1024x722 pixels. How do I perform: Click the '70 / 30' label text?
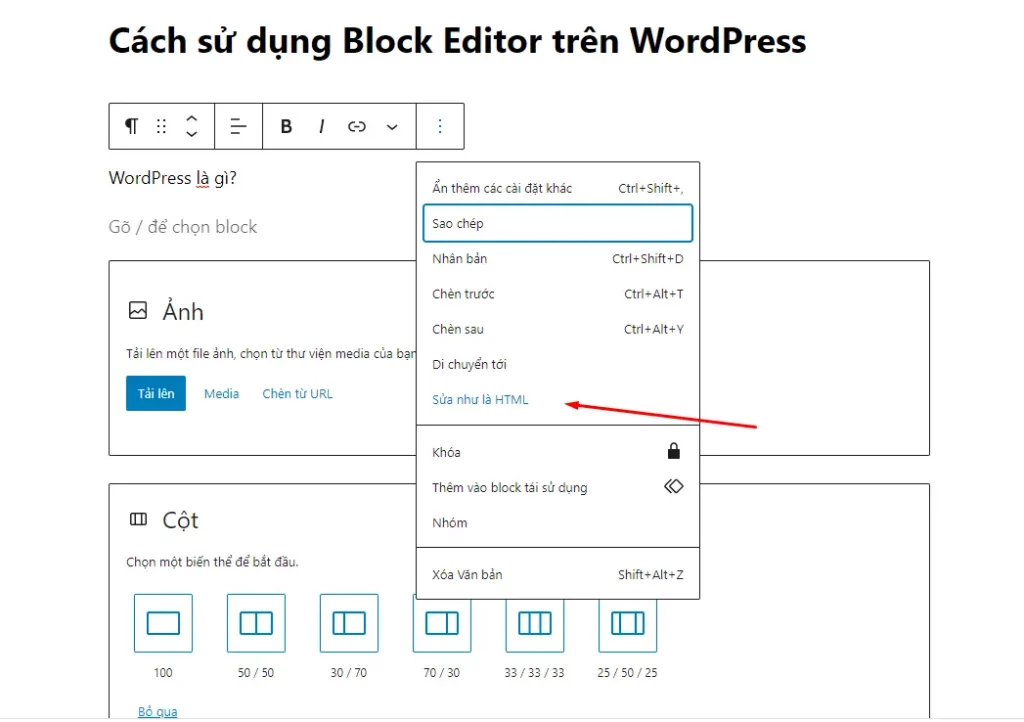pyautogui.click(x=441, y=672)
